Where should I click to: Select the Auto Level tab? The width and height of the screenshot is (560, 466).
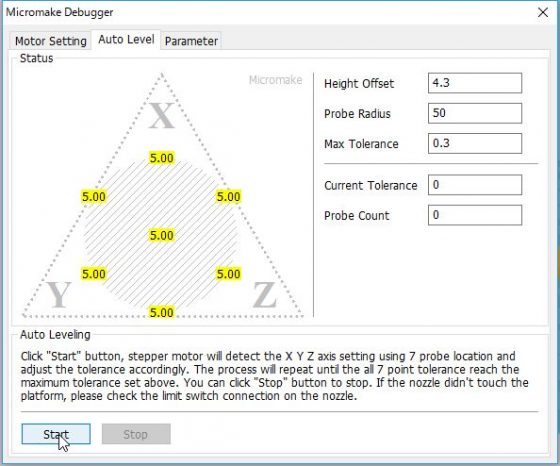[x=126, y=39]
